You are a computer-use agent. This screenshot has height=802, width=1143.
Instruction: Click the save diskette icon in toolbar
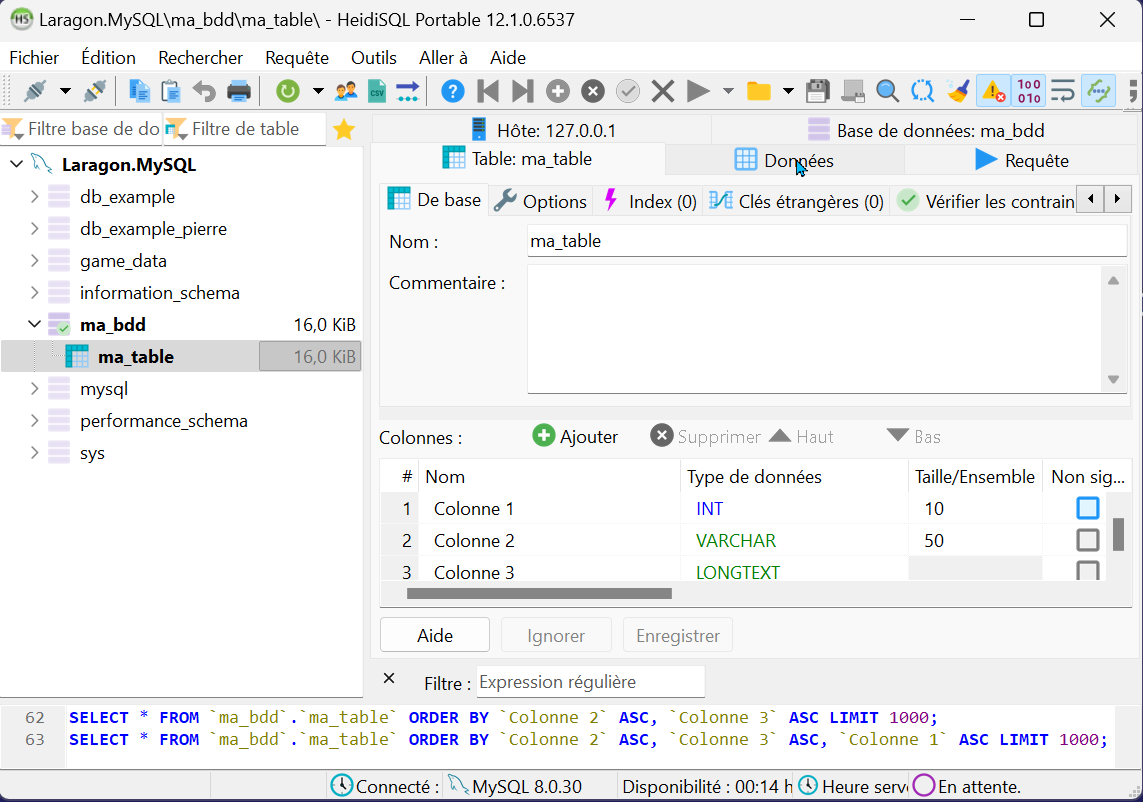point(818,92)
